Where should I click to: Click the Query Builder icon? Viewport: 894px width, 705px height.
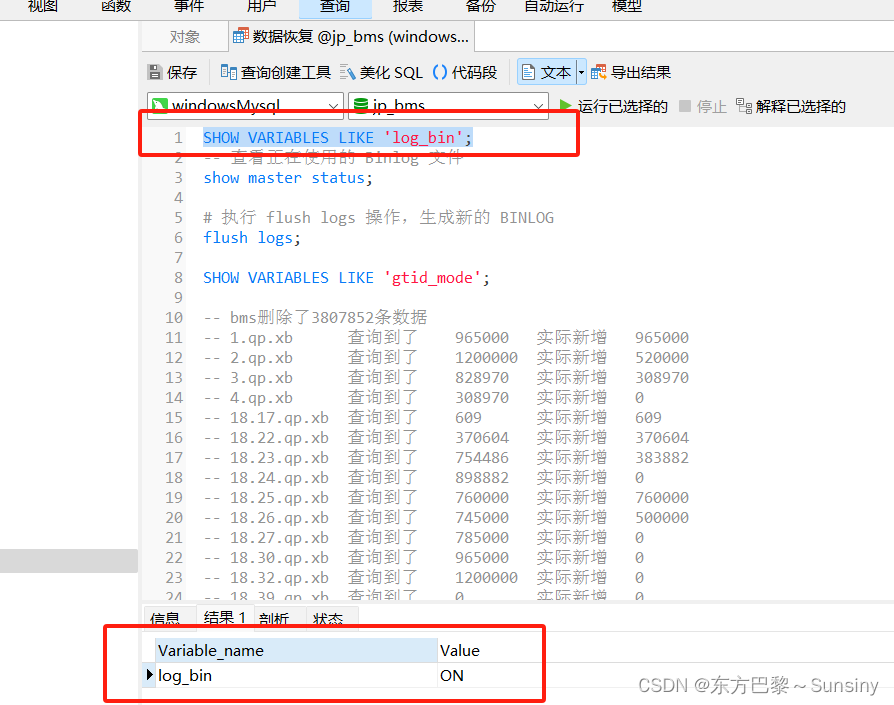tap(229, 72)
